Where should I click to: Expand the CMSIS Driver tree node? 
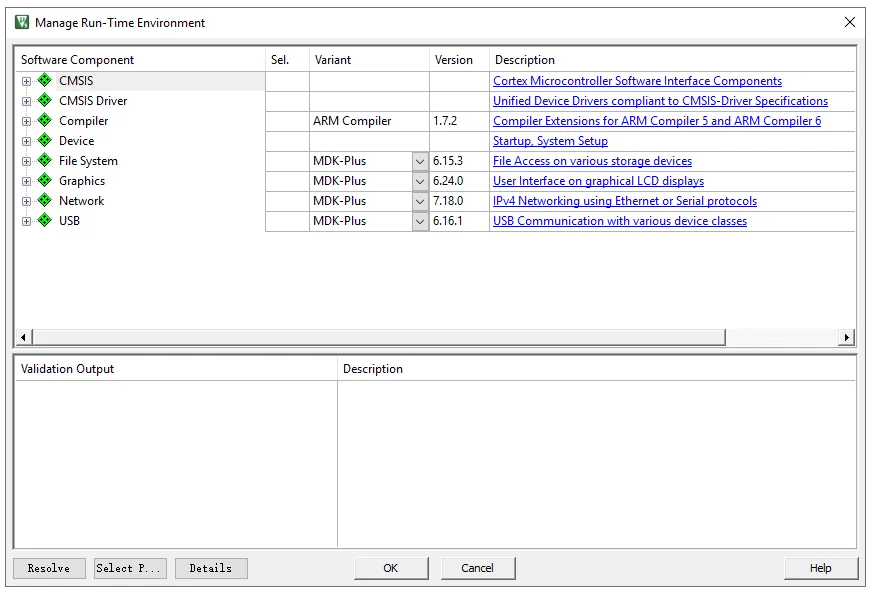tap(26, 102)
